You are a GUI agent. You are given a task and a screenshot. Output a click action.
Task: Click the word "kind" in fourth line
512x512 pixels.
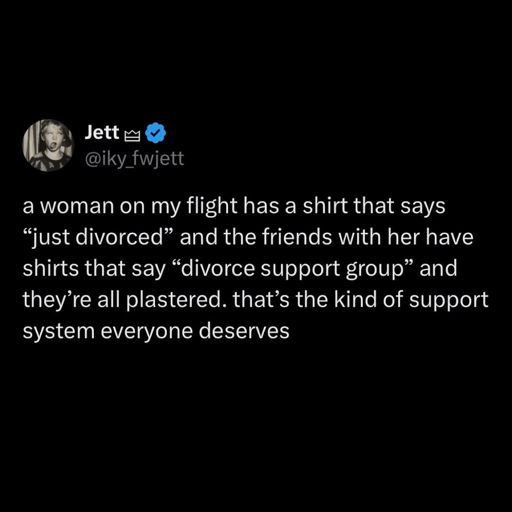tap(356, 299)
